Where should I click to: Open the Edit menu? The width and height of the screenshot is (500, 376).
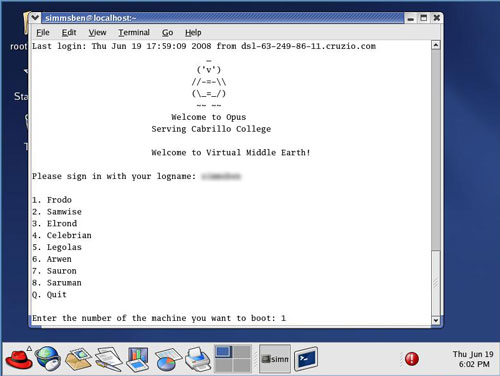coord(69,33)
